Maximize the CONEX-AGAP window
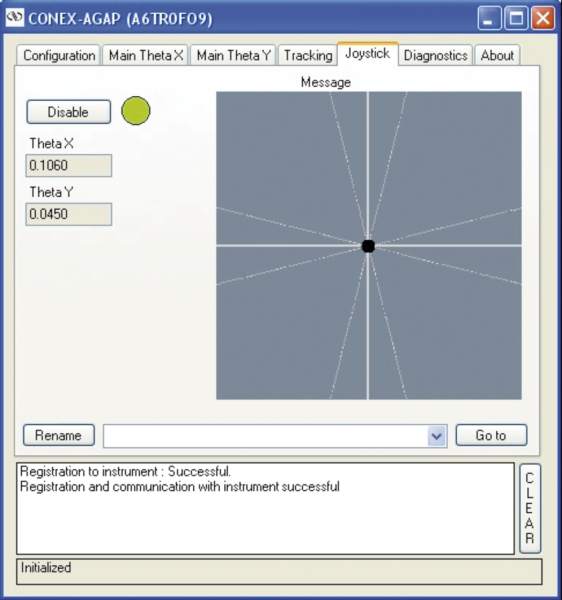The height and width of the screenshot is (600, 562). [x=516, y=18]
